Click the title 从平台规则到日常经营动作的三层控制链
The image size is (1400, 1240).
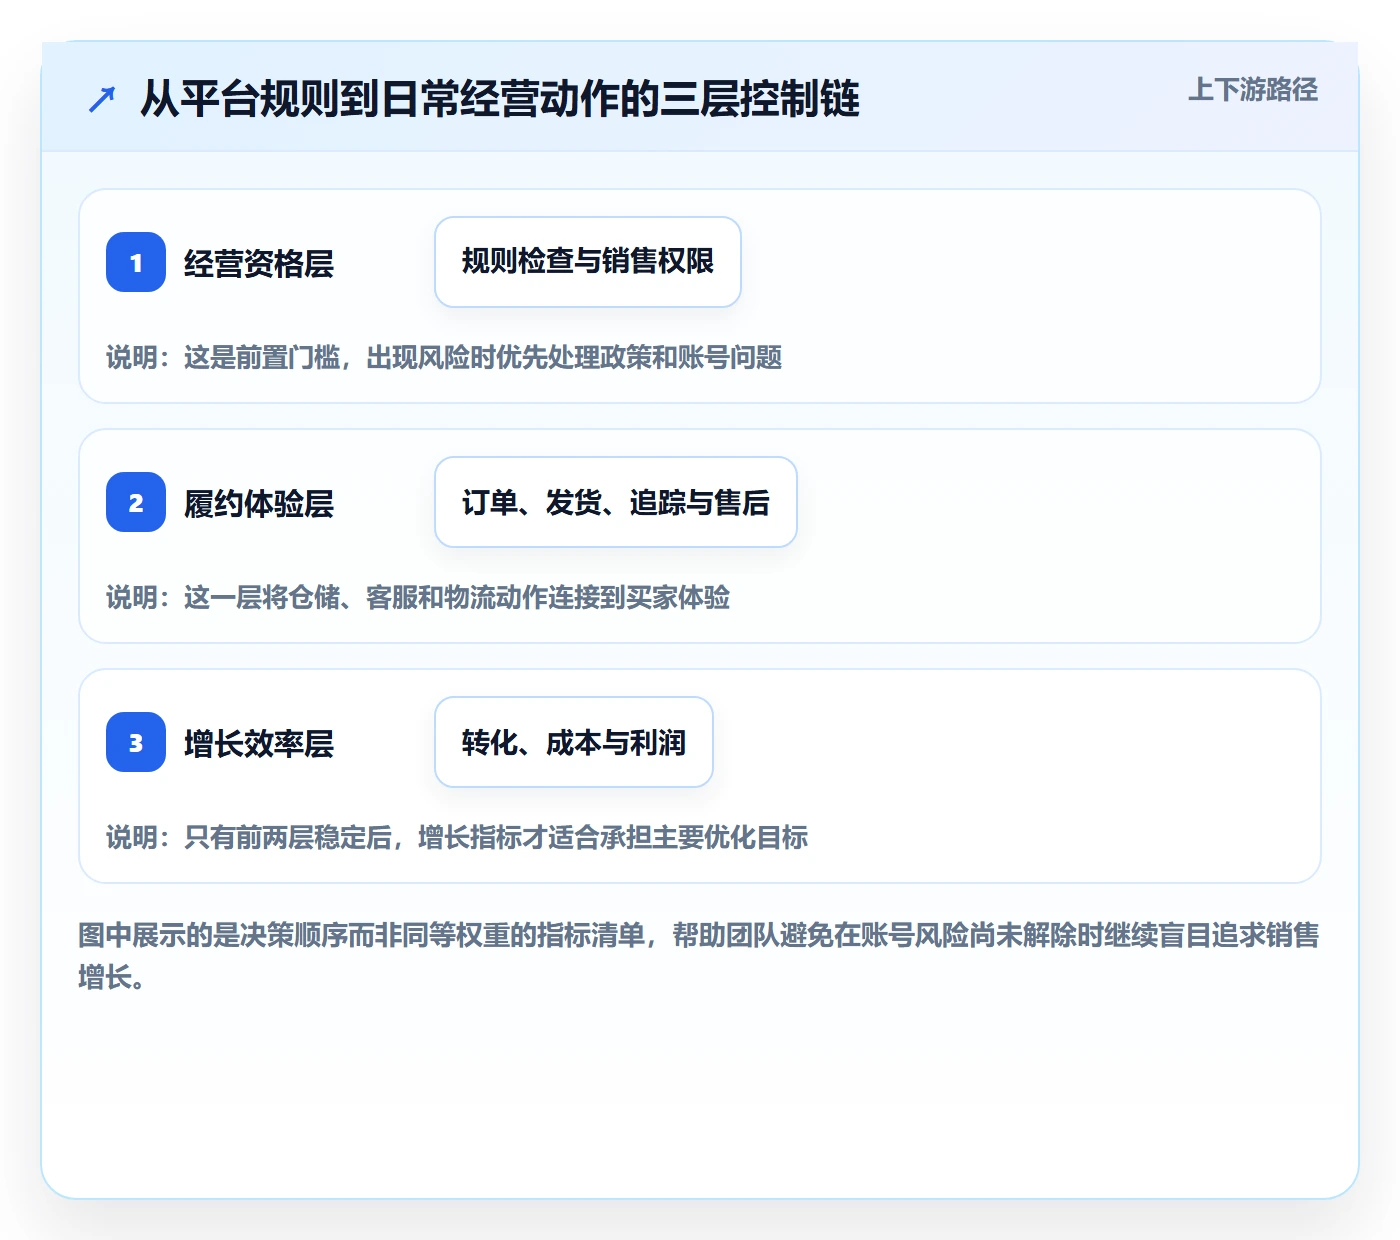[x=500, y=99]
